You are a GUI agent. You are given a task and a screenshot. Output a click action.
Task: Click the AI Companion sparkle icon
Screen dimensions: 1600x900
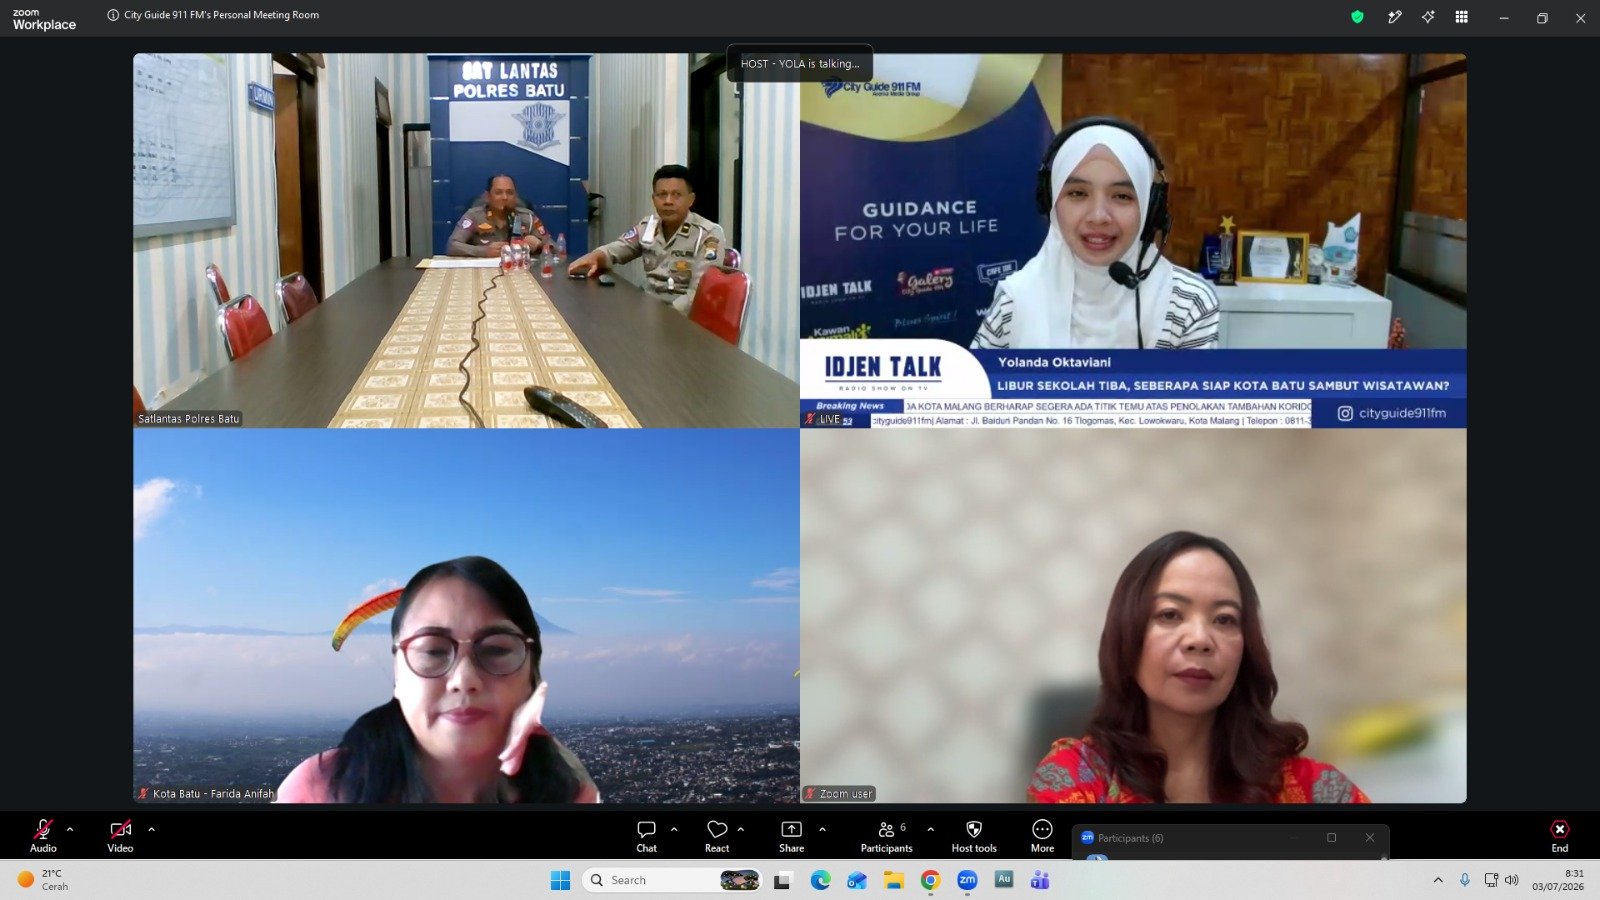click(1428, 17)
